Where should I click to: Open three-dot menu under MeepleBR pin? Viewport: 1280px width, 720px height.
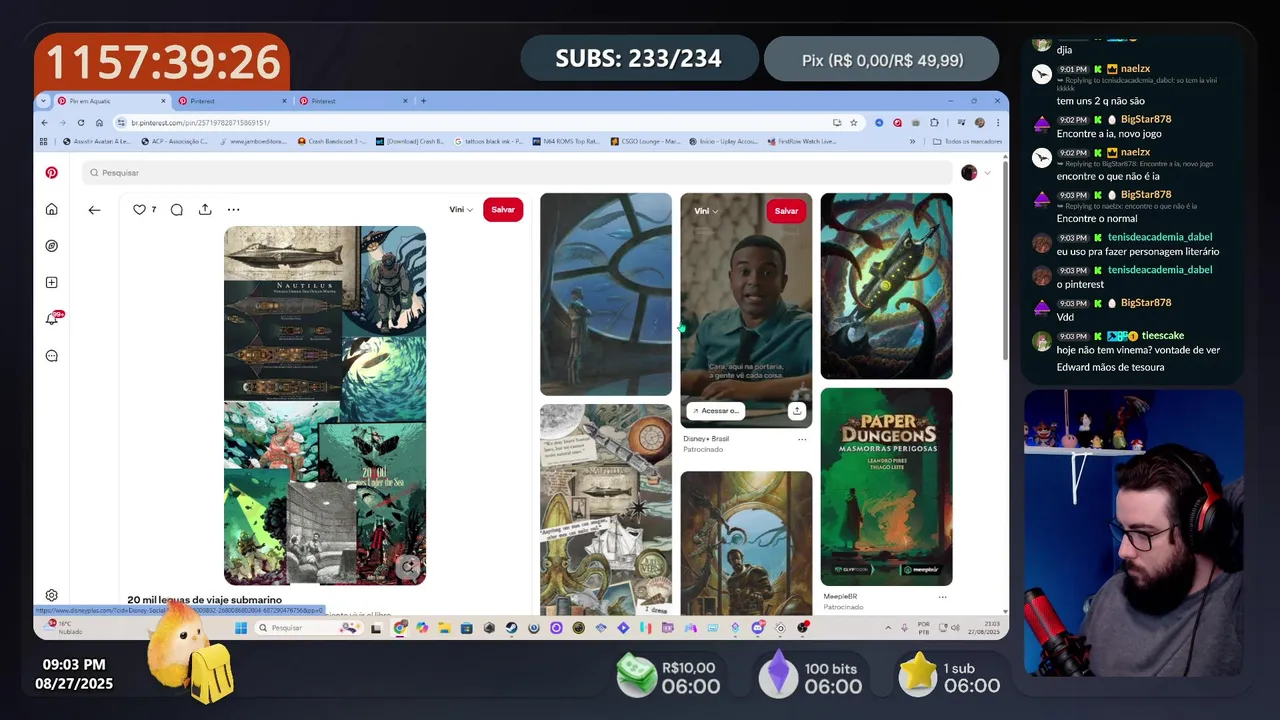(x=942, y=597)
